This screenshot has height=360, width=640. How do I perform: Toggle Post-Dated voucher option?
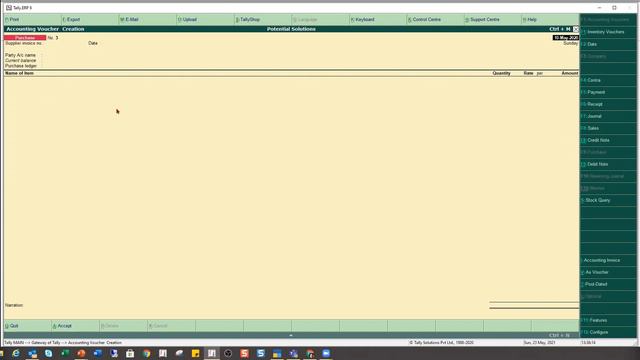tap(608, 284)
